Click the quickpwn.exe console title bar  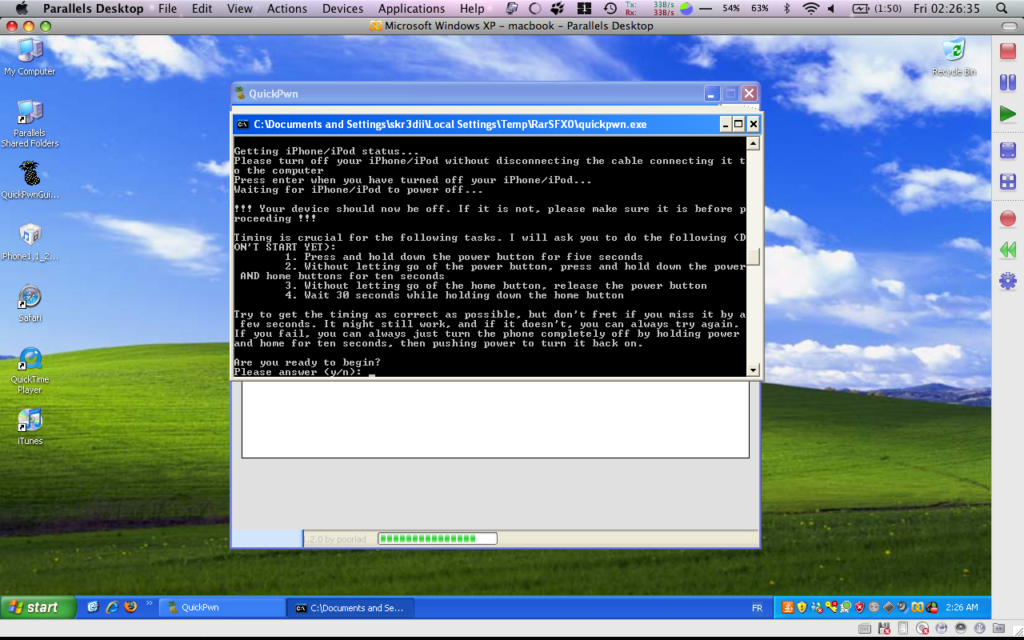tap(496, 124)
